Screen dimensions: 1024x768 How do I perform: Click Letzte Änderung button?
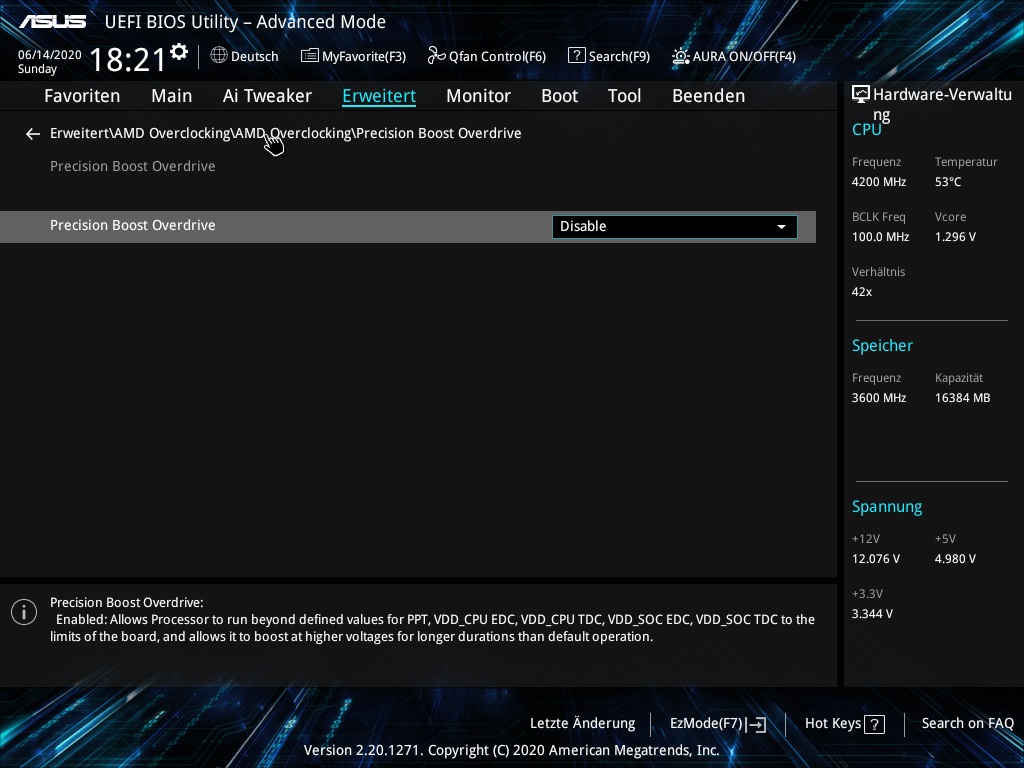(583, 724)
